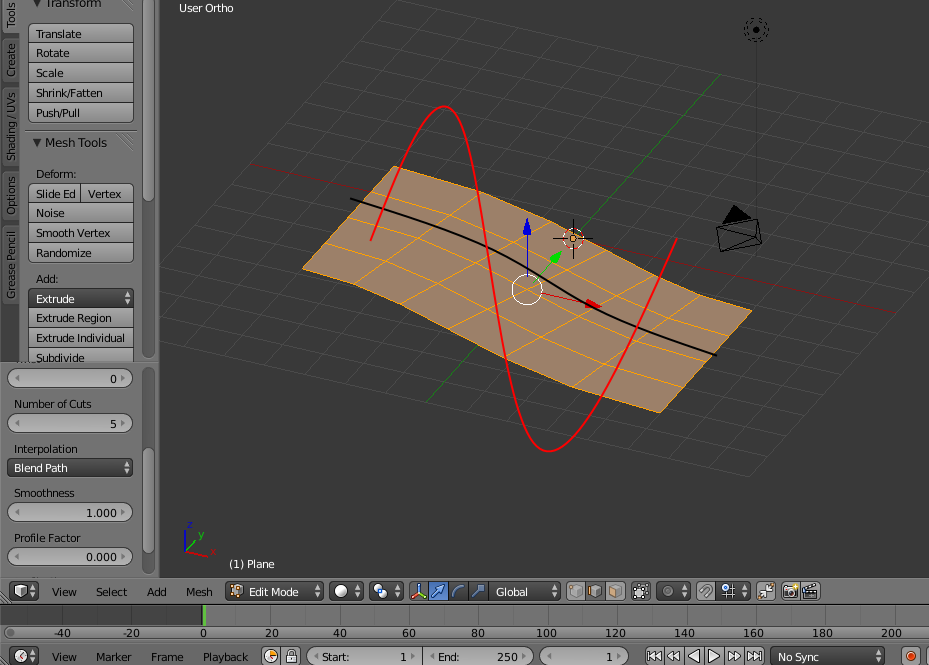Click the OpenGL render animation clapper icon
The width and height of the screenshot is (929, 665).
[x=811, y=591]
